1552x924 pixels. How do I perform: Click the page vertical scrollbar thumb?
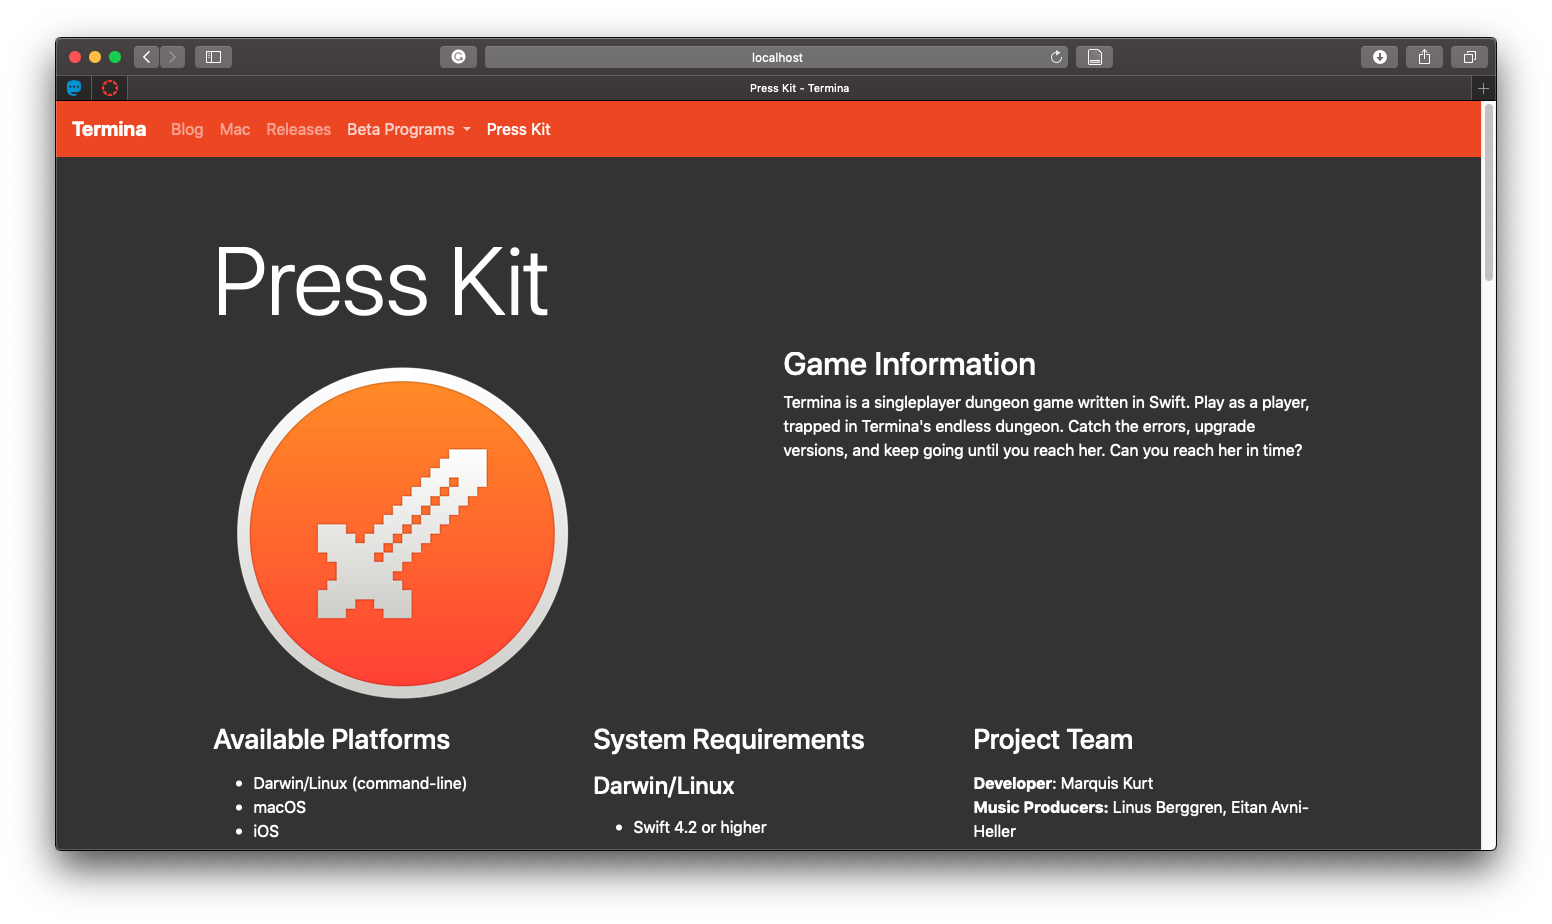click(1489, 191)
